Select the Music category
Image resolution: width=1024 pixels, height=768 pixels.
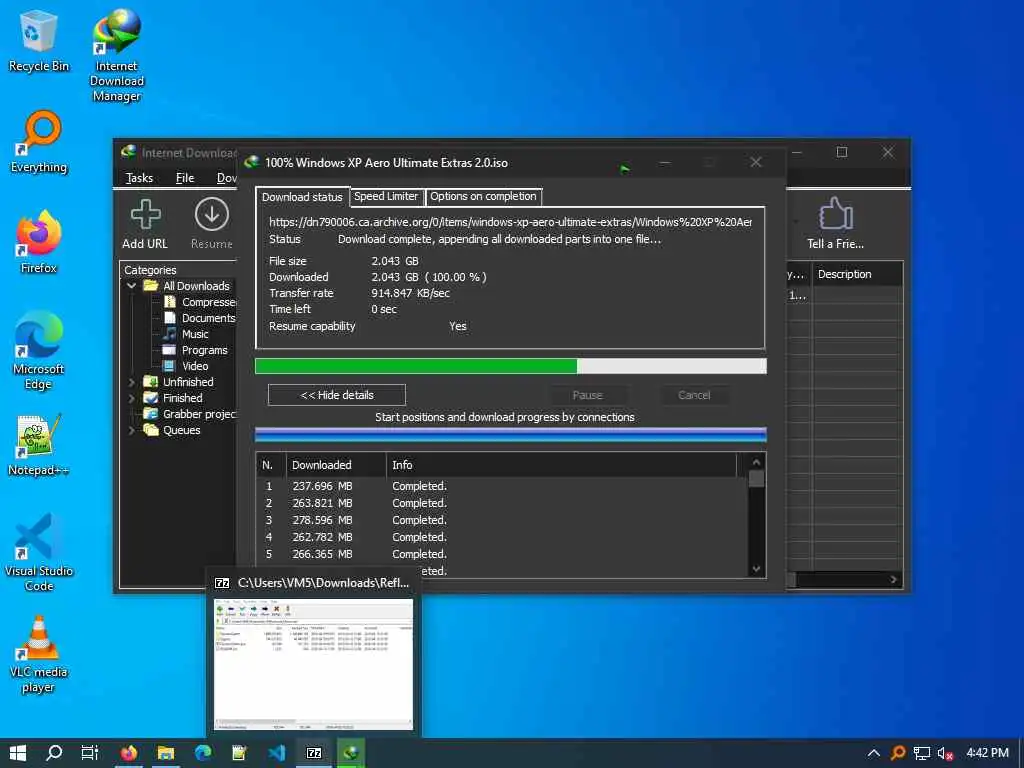coord(186,334)
